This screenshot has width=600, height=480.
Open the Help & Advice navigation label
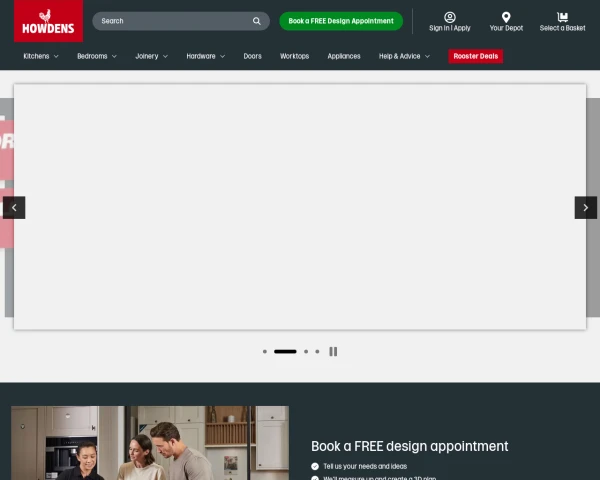tap(399, 56)
